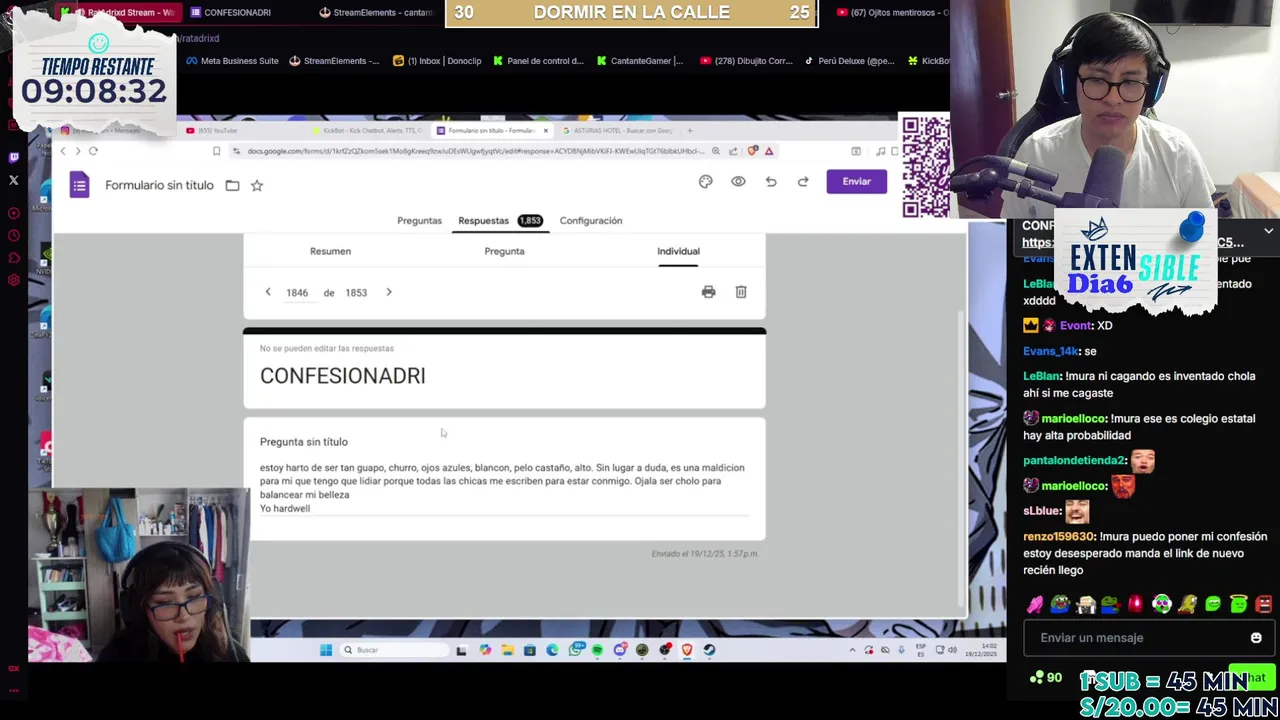The width and height of the screenshot is (1280, 720).
Task: Open the CantanteGamer bookmark
Action: [639, 61]
